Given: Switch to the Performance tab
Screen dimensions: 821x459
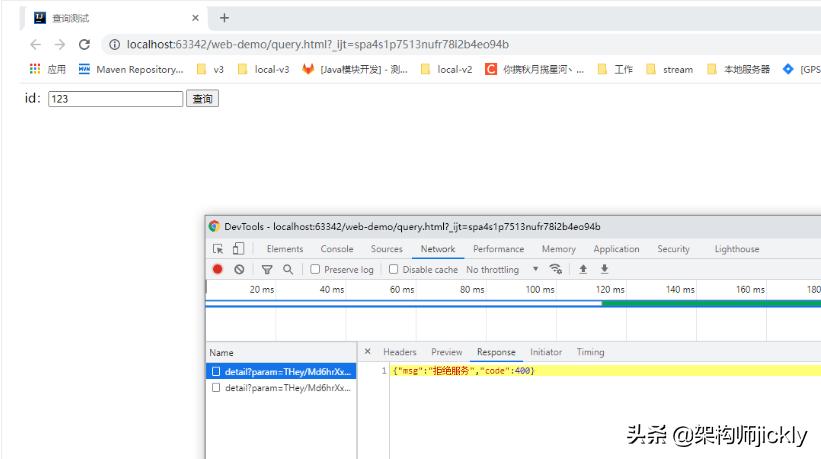Looking at the screenshot, I should 498,249.
